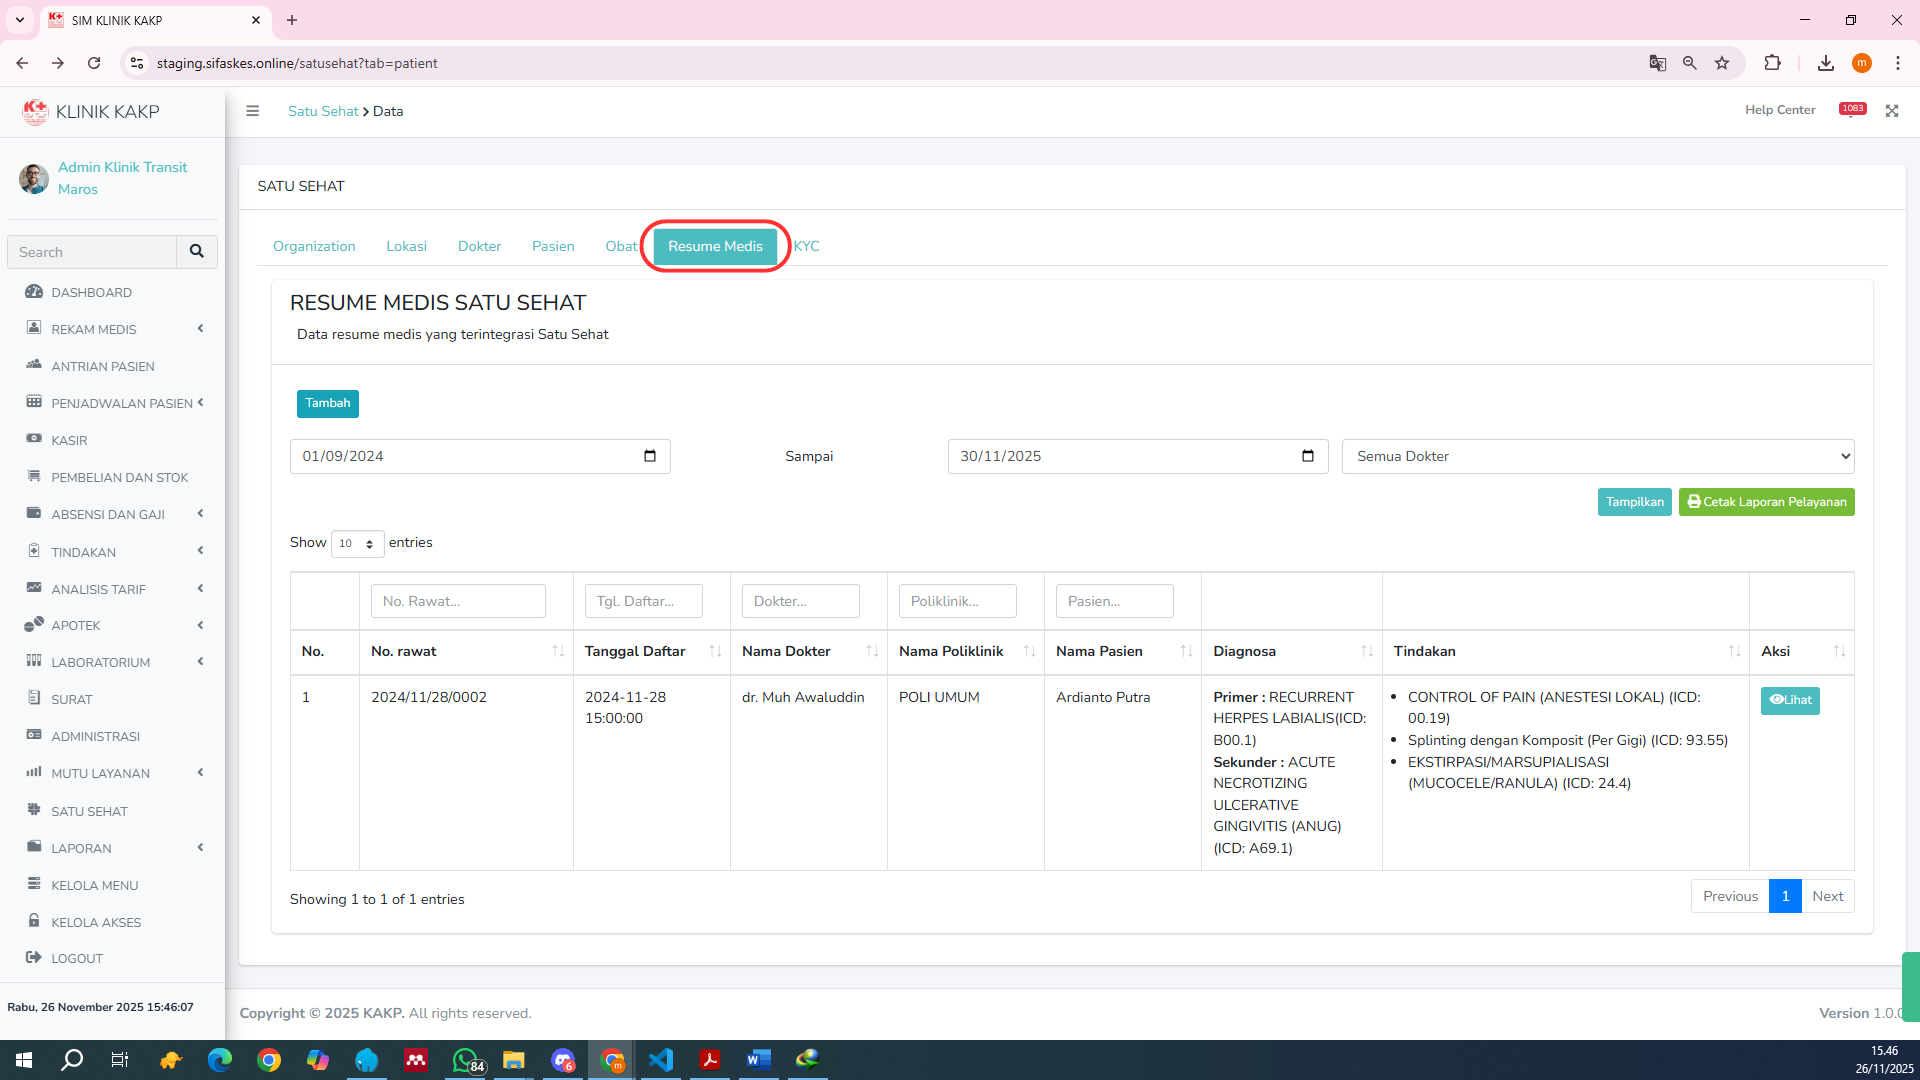Open the Satu Sehat sidebar item
This screenshot has height=1080, width=1920.
pyautogui.click(x=89, y=811)
